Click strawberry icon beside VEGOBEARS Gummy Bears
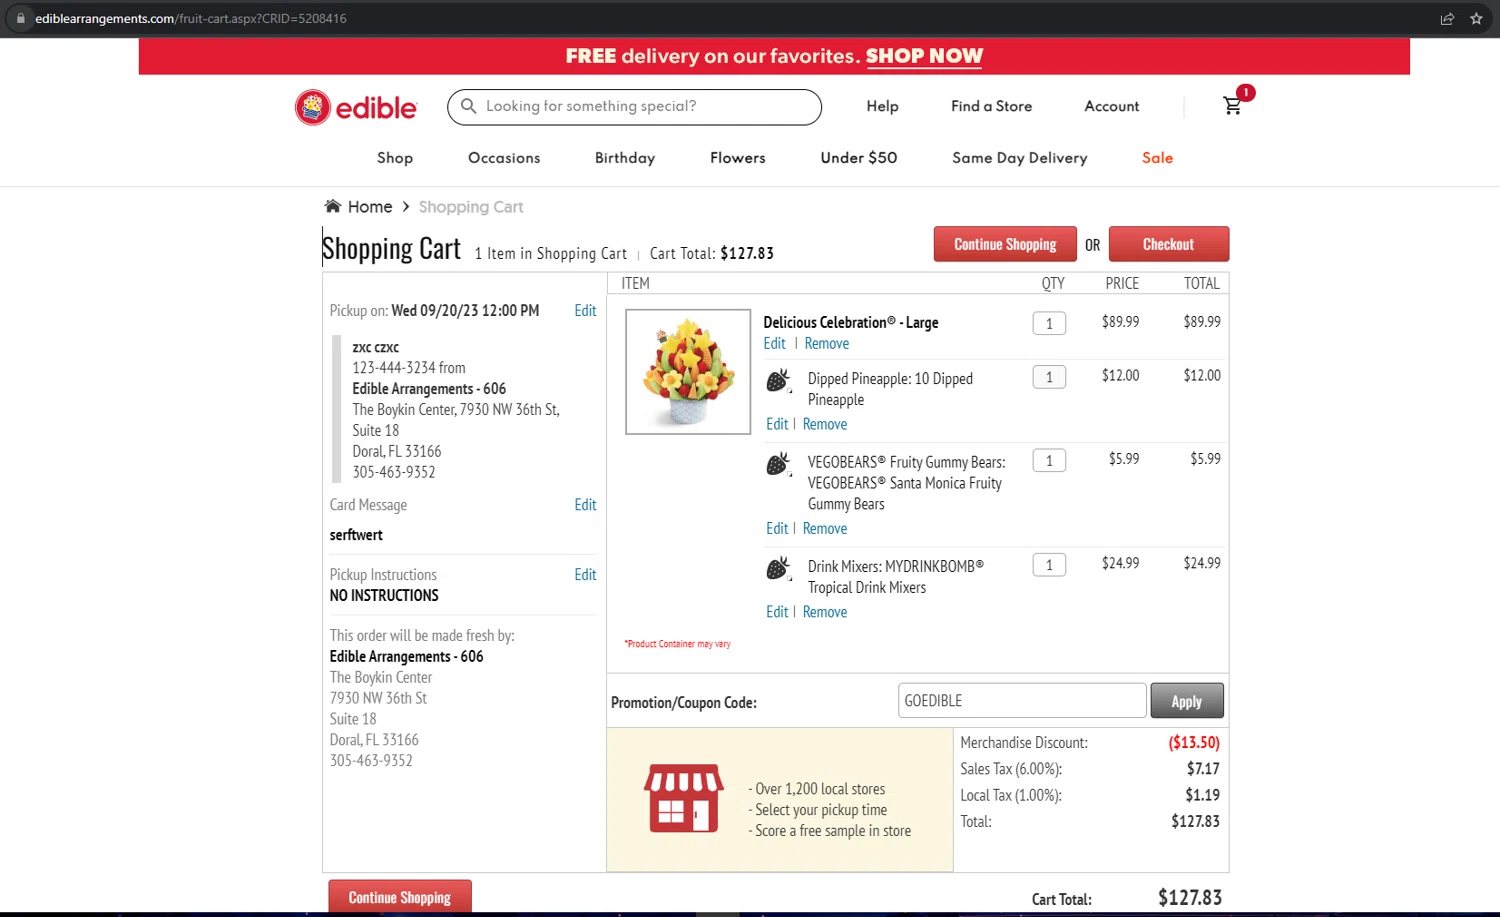Screen dimensions: 1500x917 click(778, 464)
